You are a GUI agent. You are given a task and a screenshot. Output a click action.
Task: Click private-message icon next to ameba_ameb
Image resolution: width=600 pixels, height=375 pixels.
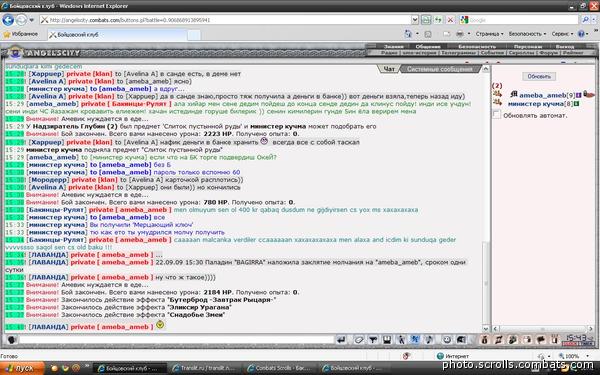click(497, 94)
